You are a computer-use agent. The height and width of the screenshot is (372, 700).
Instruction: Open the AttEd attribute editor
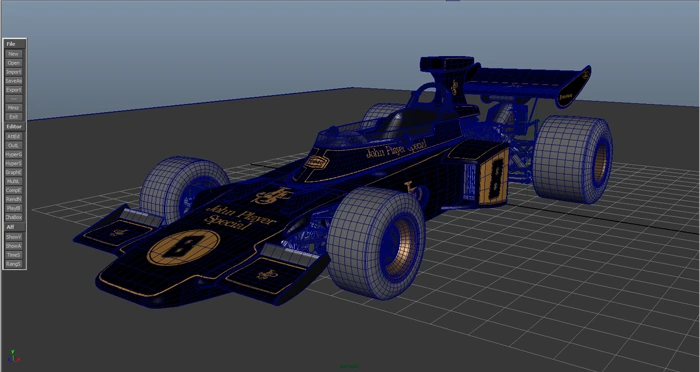click(13, 136)
